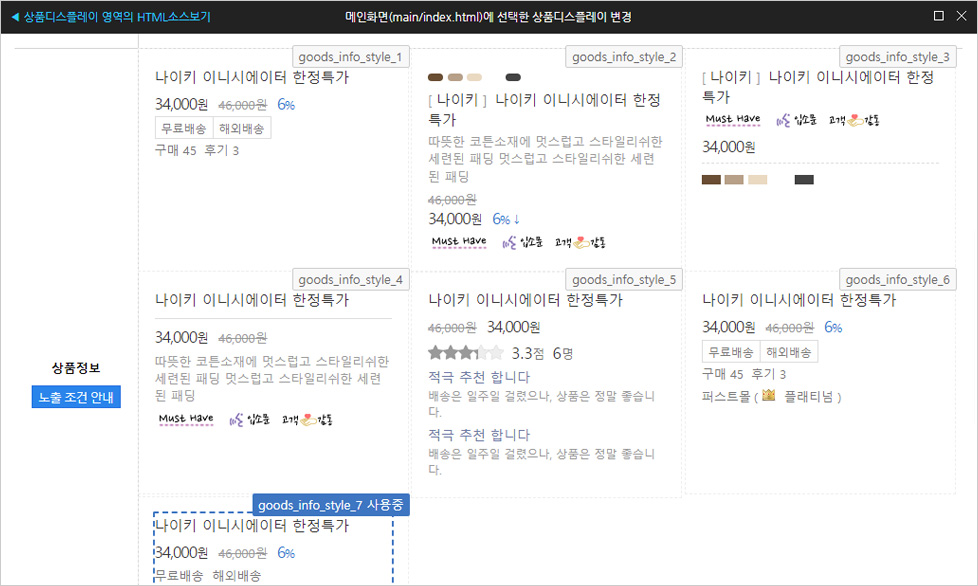The image size is (978, 586).
Task: Open the second 적극 추천 합니다 review title
Action: tap(479, 435)
